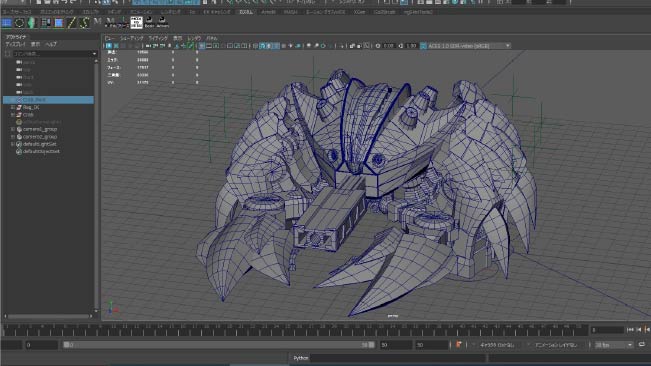Click the S-shaped curve shelf icon
This screenshot has width=651, height=366.
[84, 23]
